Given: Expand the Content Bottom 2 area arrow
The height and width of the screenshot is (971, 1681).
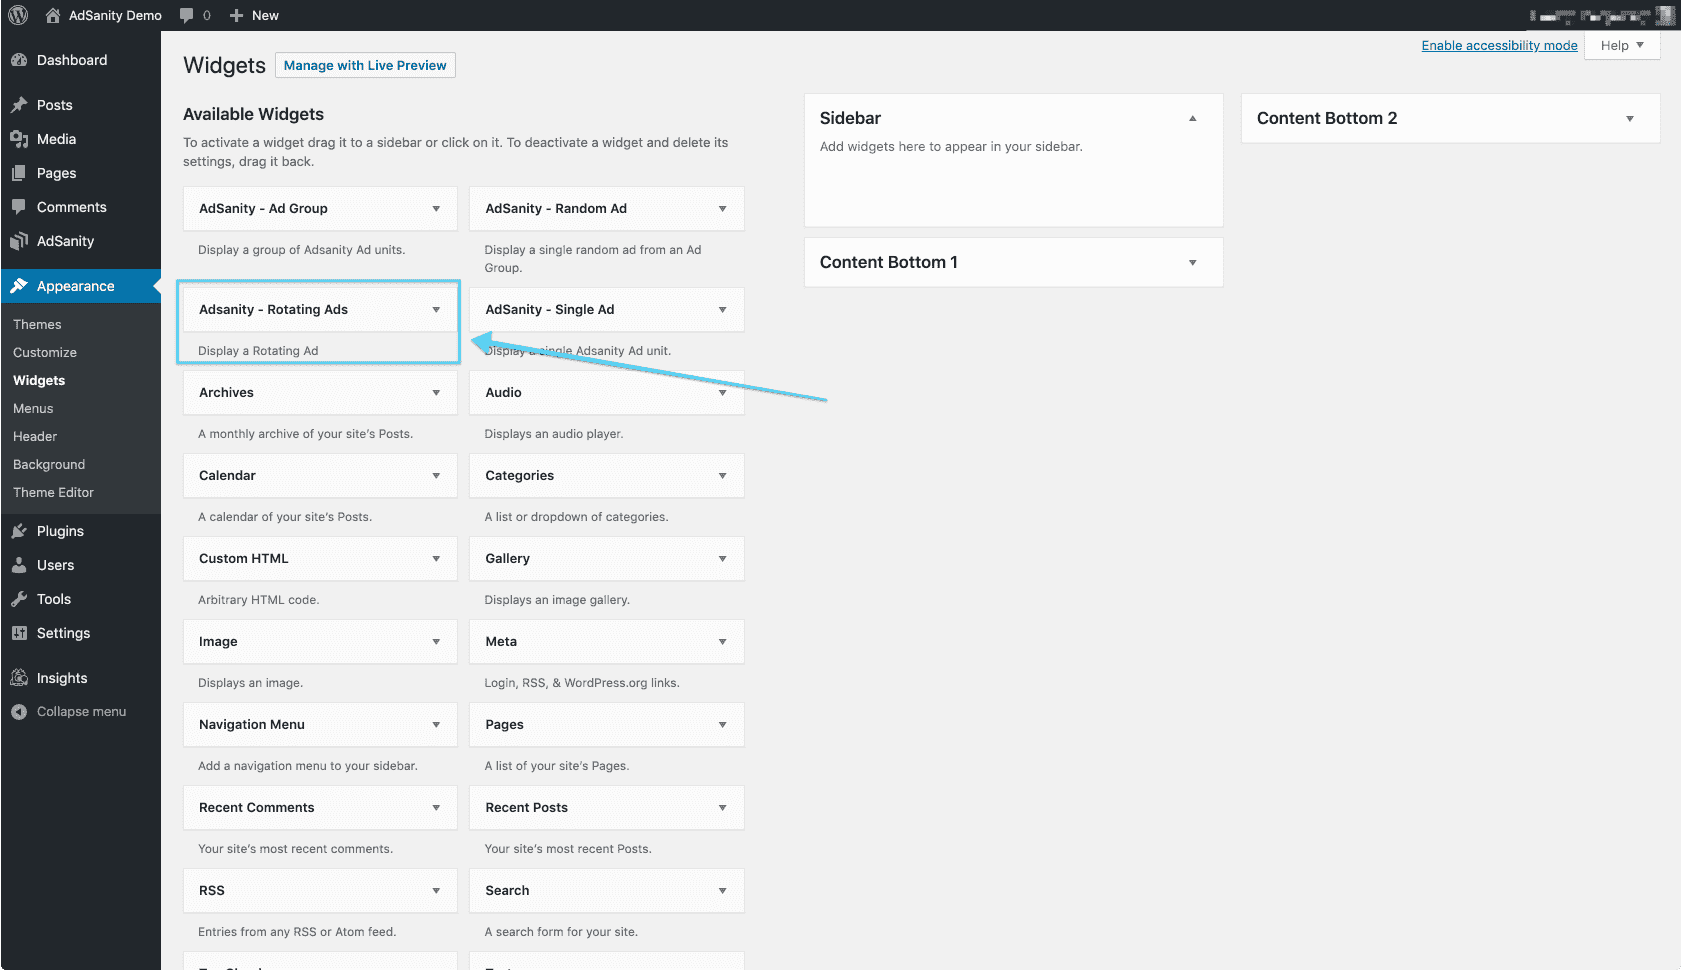Looking at the screenshot, I should coord(1629,119).
